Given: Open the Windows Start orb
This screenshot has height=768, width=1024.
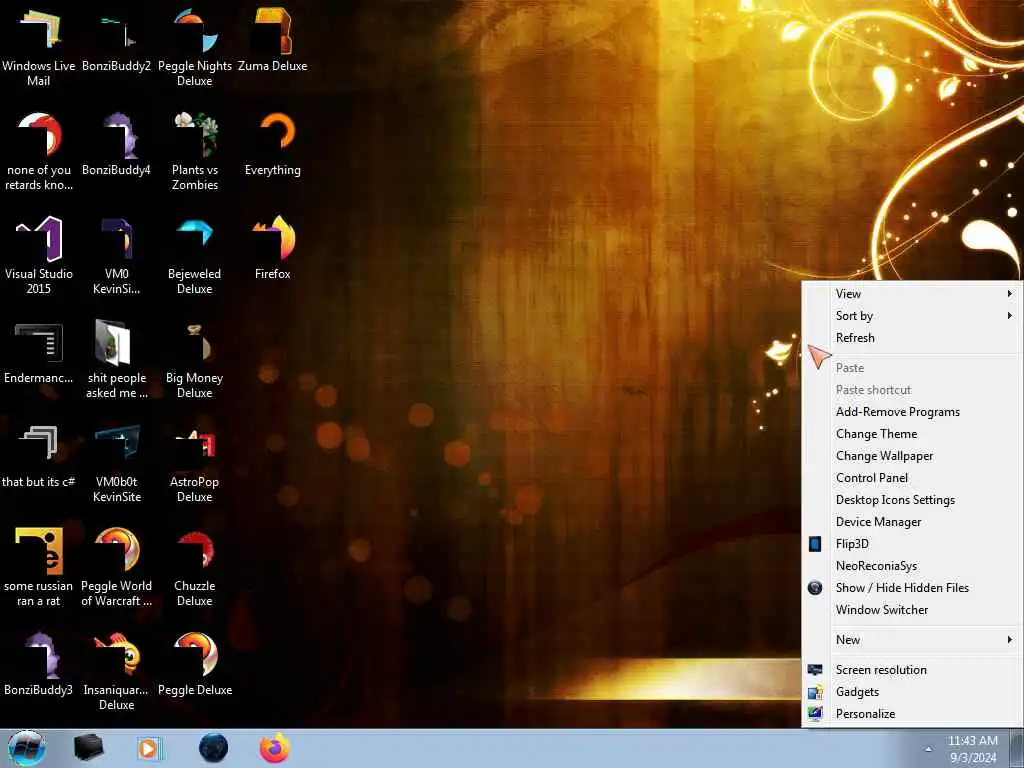Looking at the screenshot, I should 27,748.
